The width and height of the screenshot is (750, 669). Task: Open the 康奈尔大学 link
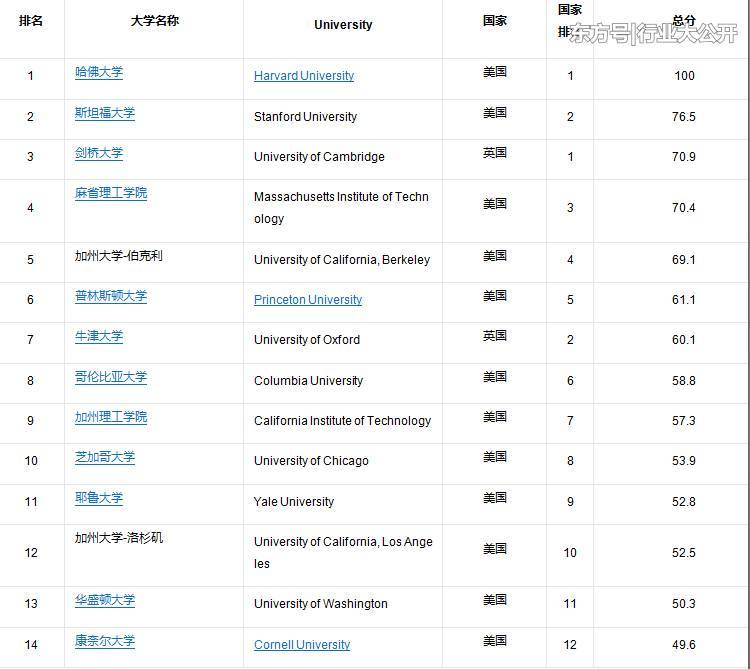click(x=105, y=641)
